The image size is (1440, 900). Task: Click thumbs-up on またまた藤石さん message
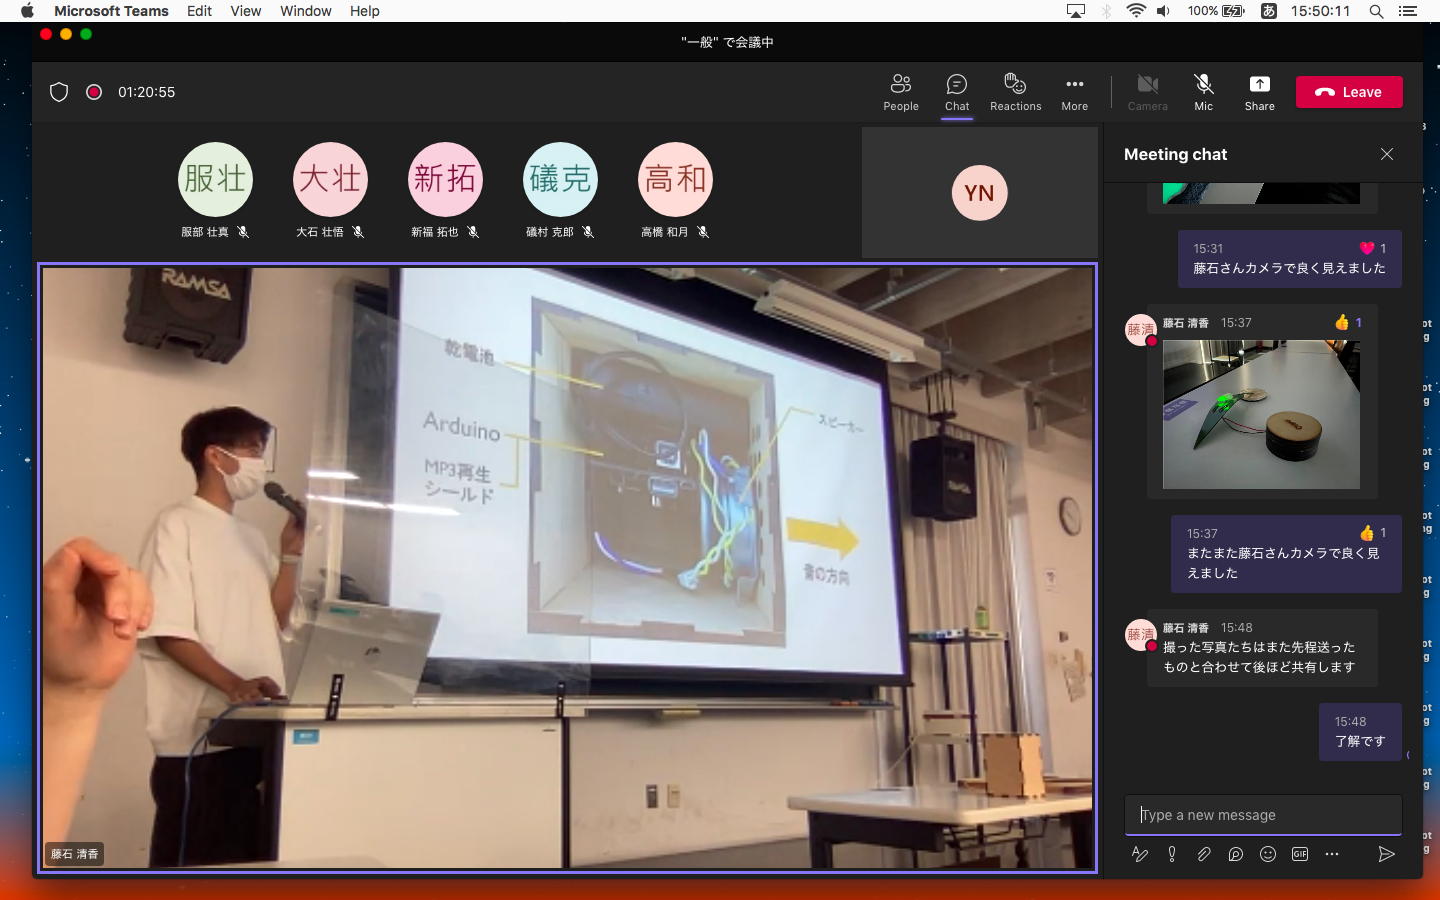click(x=1372, y=533)
